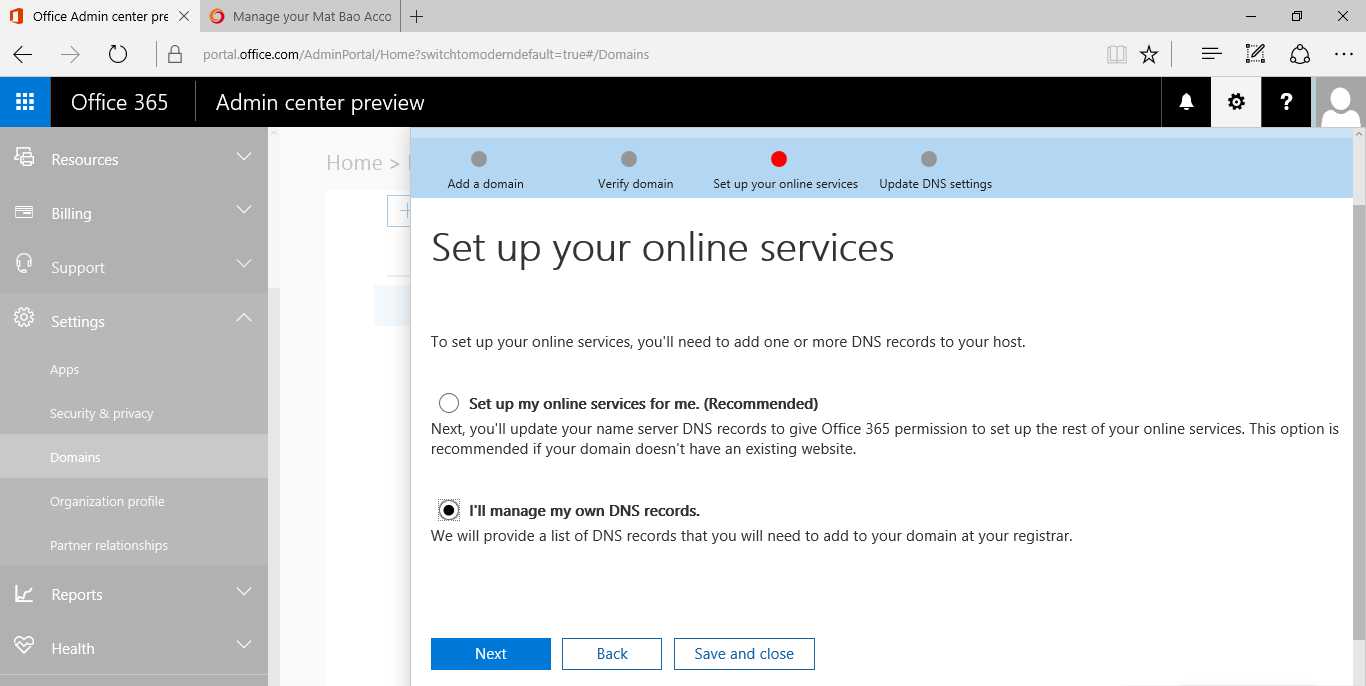The width and height of the screenshot is (1366, 686).
Task: Click the browser address bar
Action: coord(640,54)
